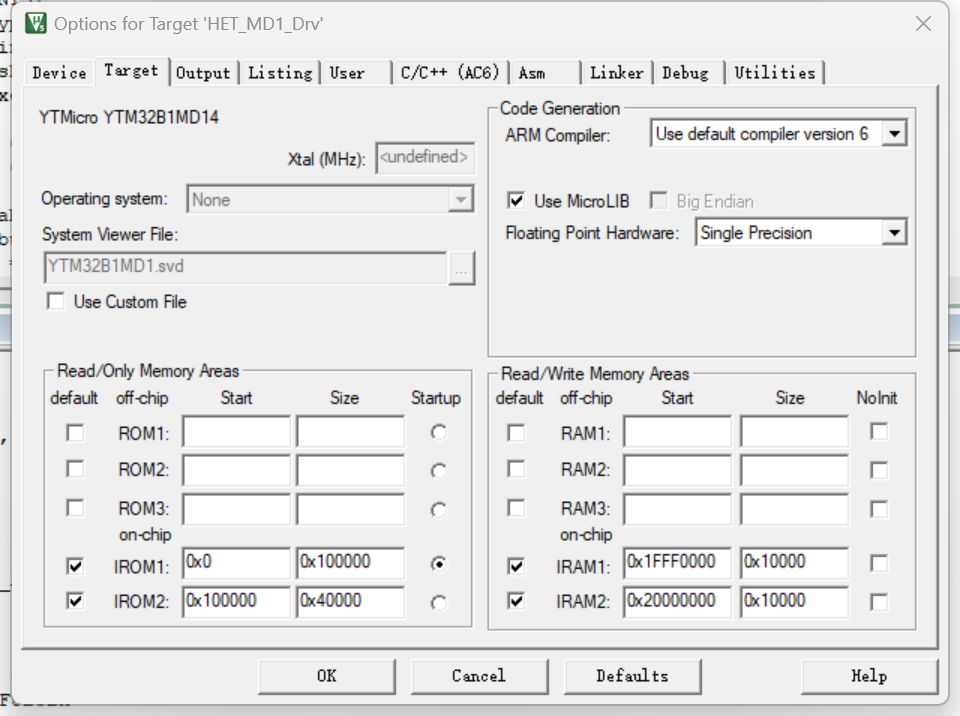Enable the IRAM1 NoInit checkbox
The height and width of the screenshot is (716, 960).
tap(879, 563)
